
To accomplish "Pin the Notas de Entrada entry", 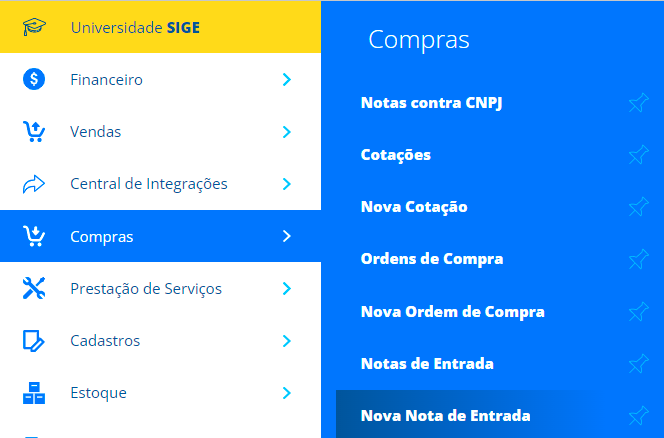I will (639, 363).
